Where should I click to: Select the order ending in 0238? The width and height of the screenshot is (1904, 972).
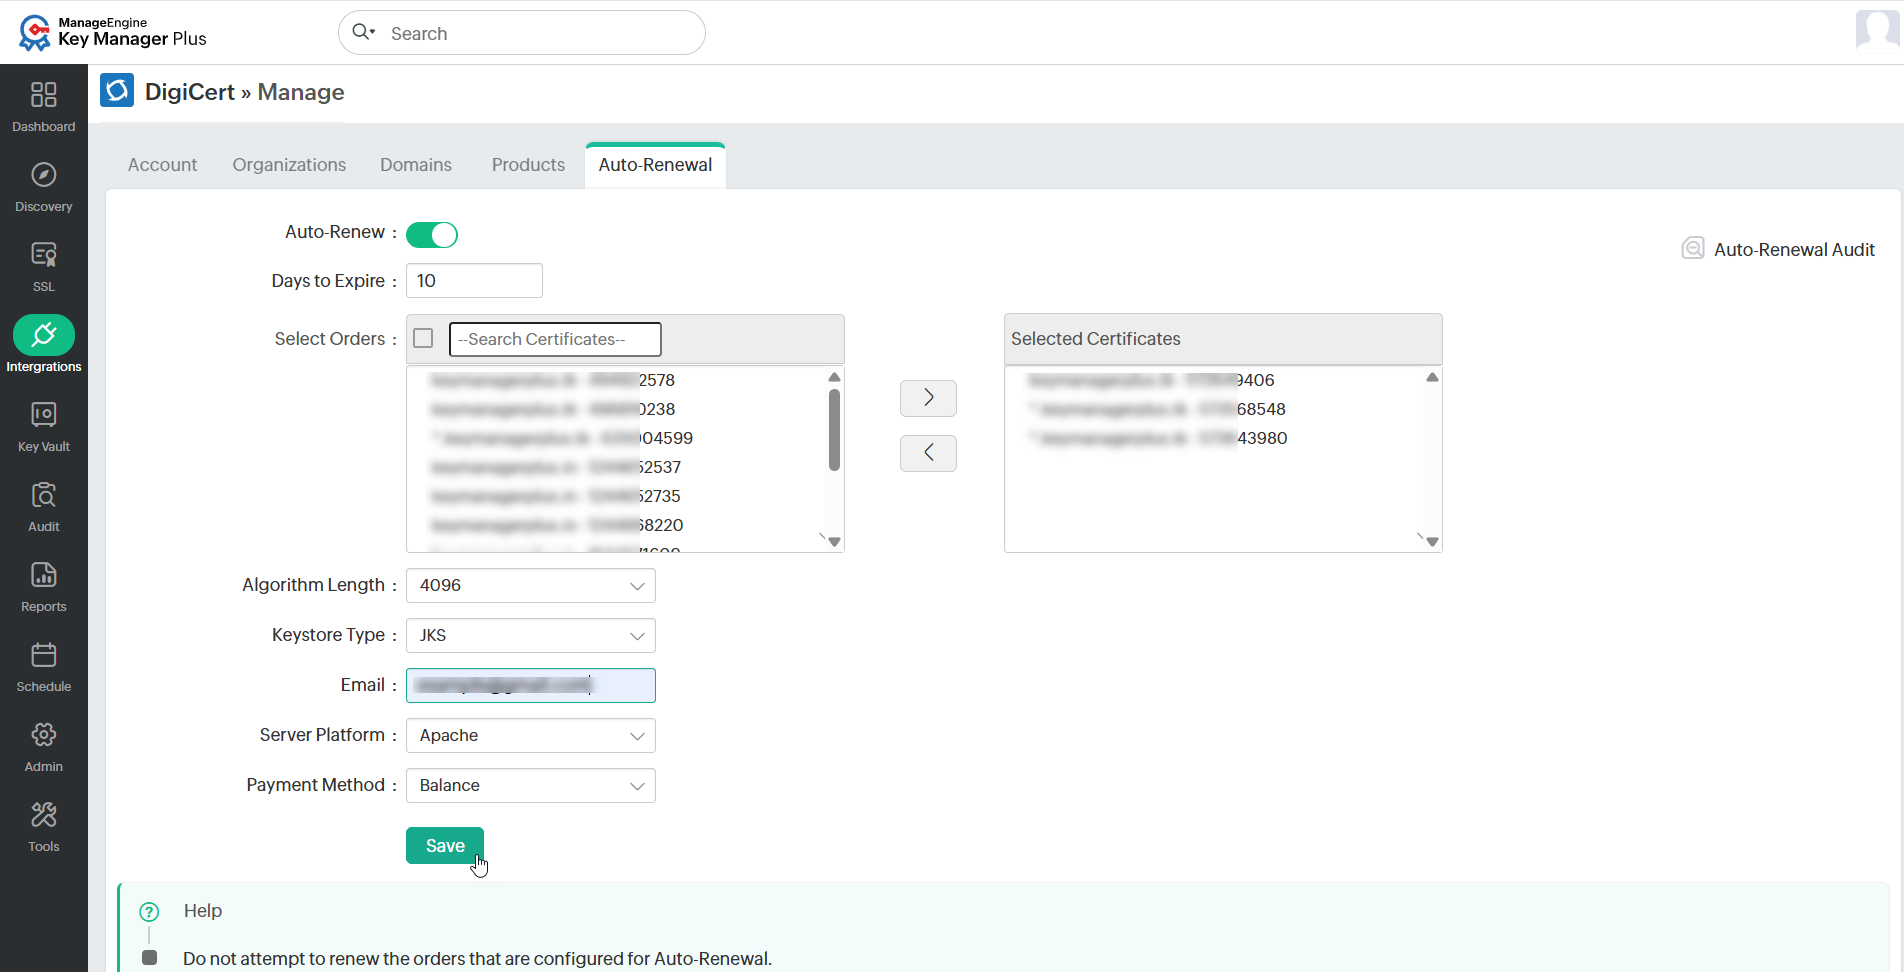(x=552, y=409)
